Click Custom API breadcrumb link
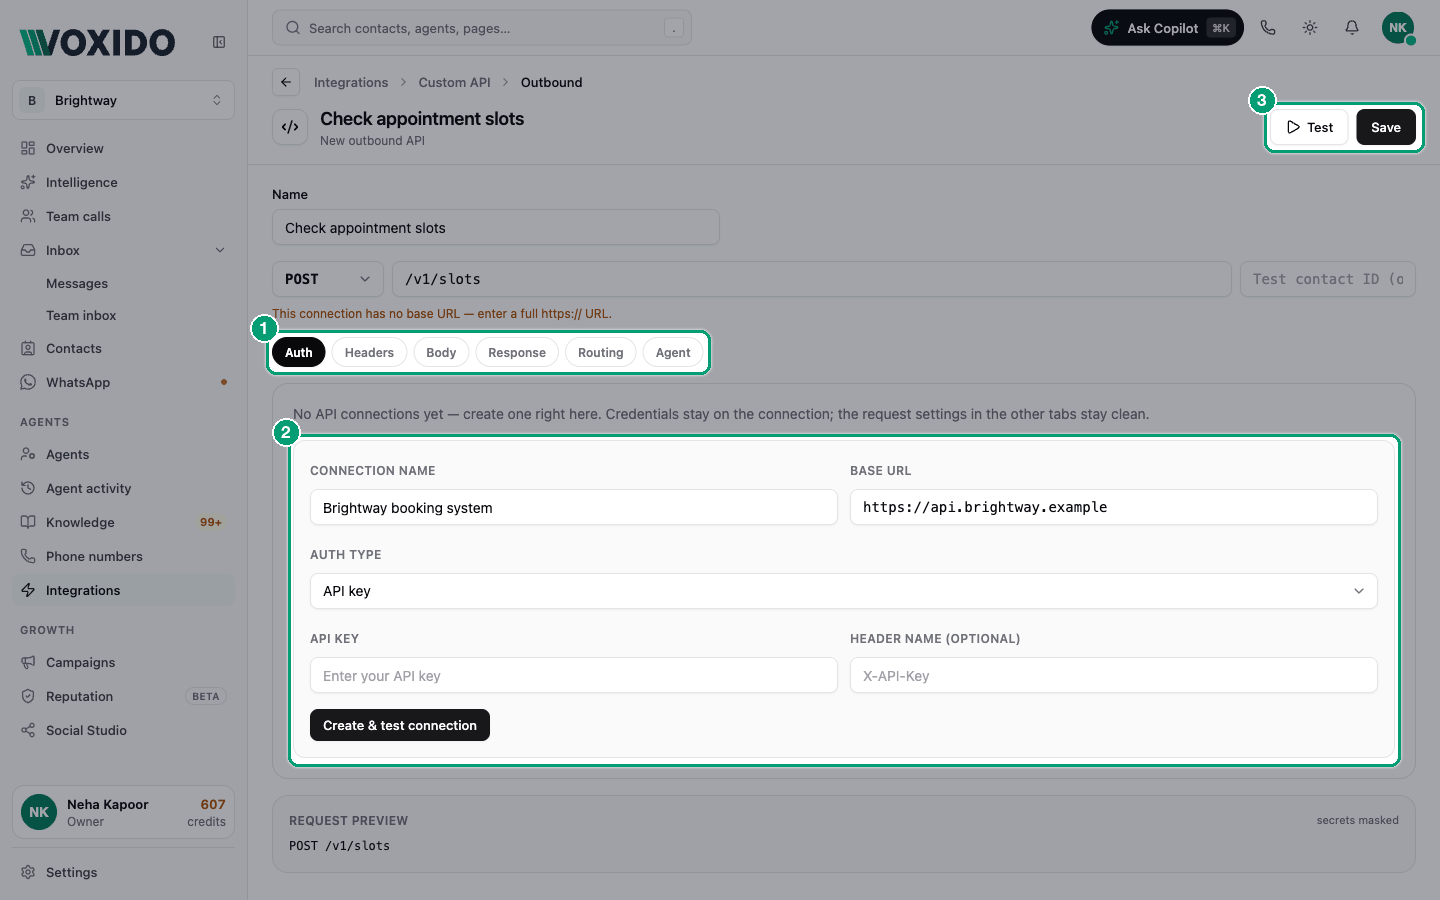The width and height of the screenshot is (1440, 900). 454,82
